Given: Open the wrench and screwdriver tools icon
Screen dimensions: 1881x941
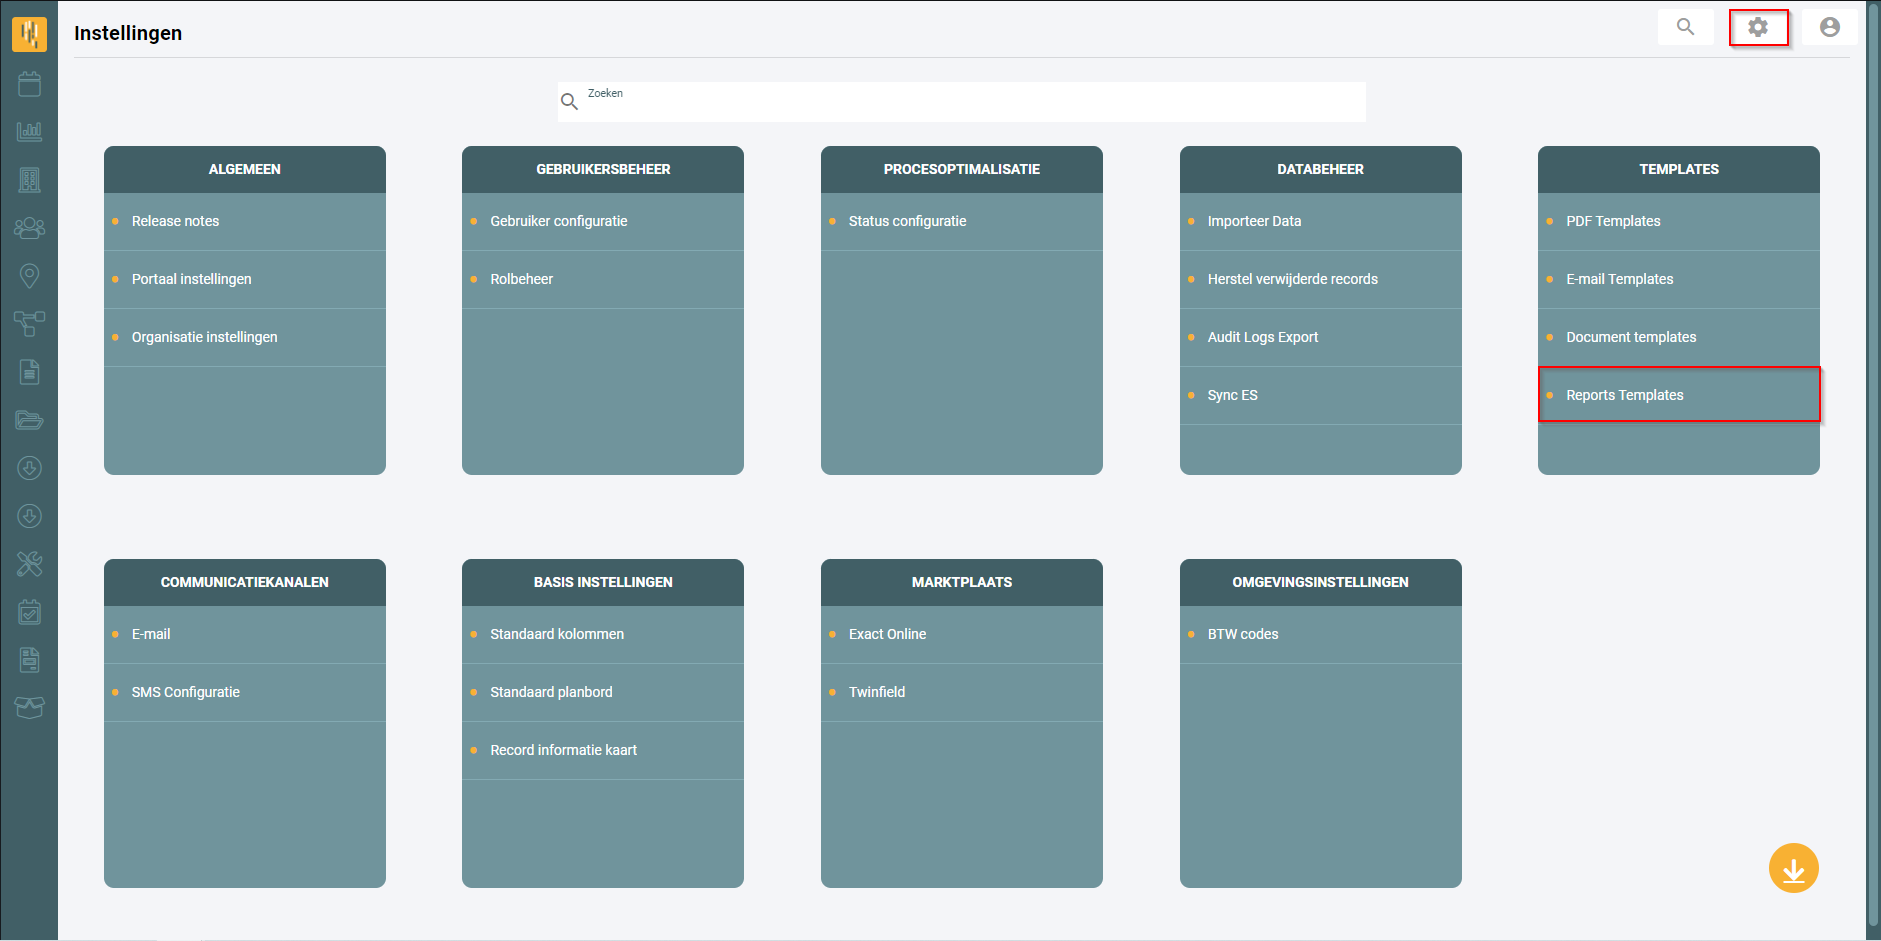Looking at the screenshot, I should click(x=29, y=564).
